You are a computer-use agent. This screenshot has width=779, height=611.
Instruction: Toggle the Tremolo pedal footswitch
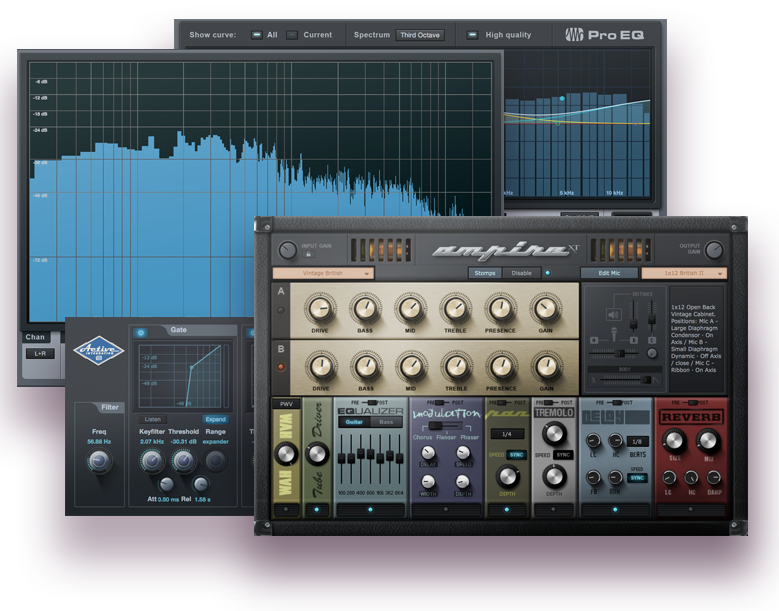[553, 510]
